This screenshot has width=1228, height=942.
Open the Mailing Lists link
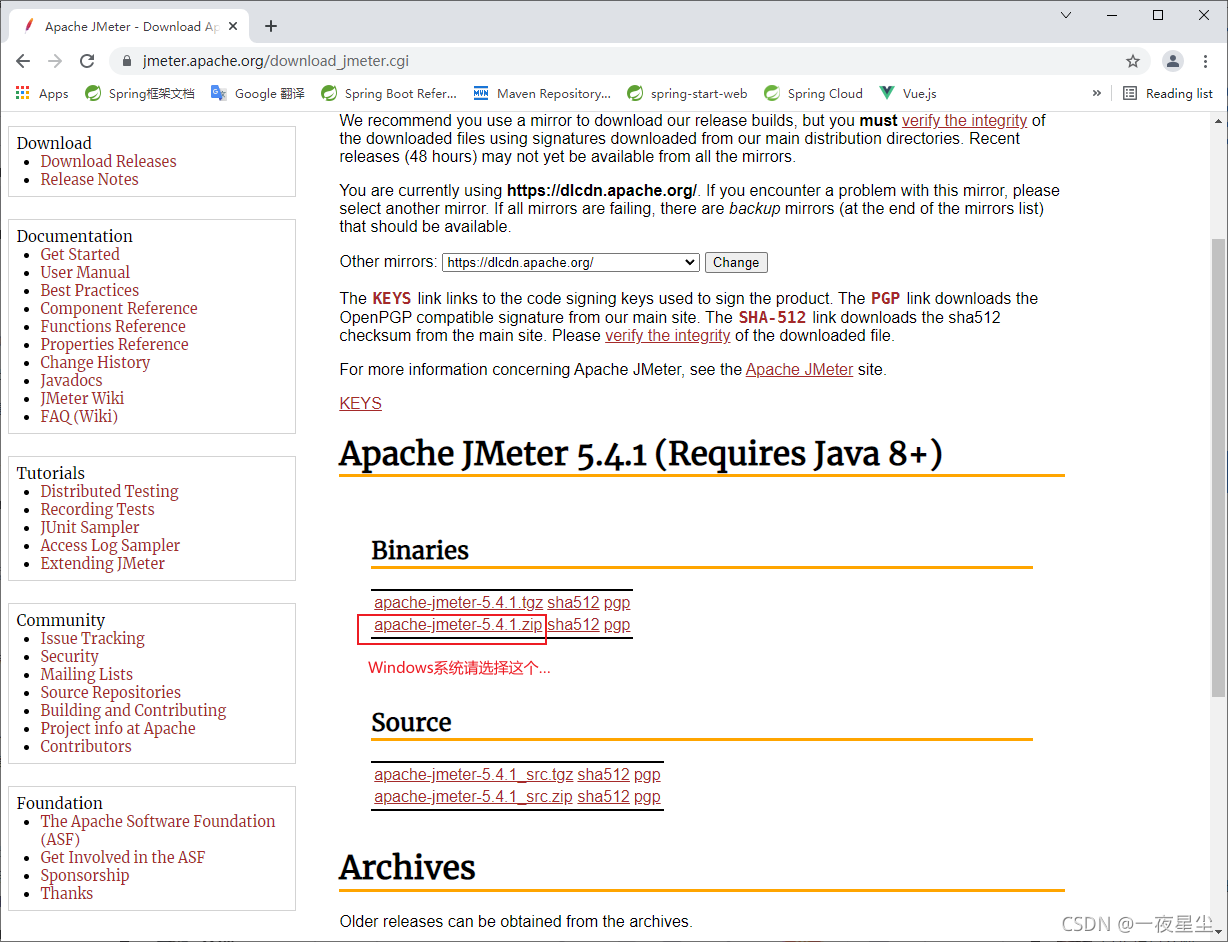pos(86,674)
